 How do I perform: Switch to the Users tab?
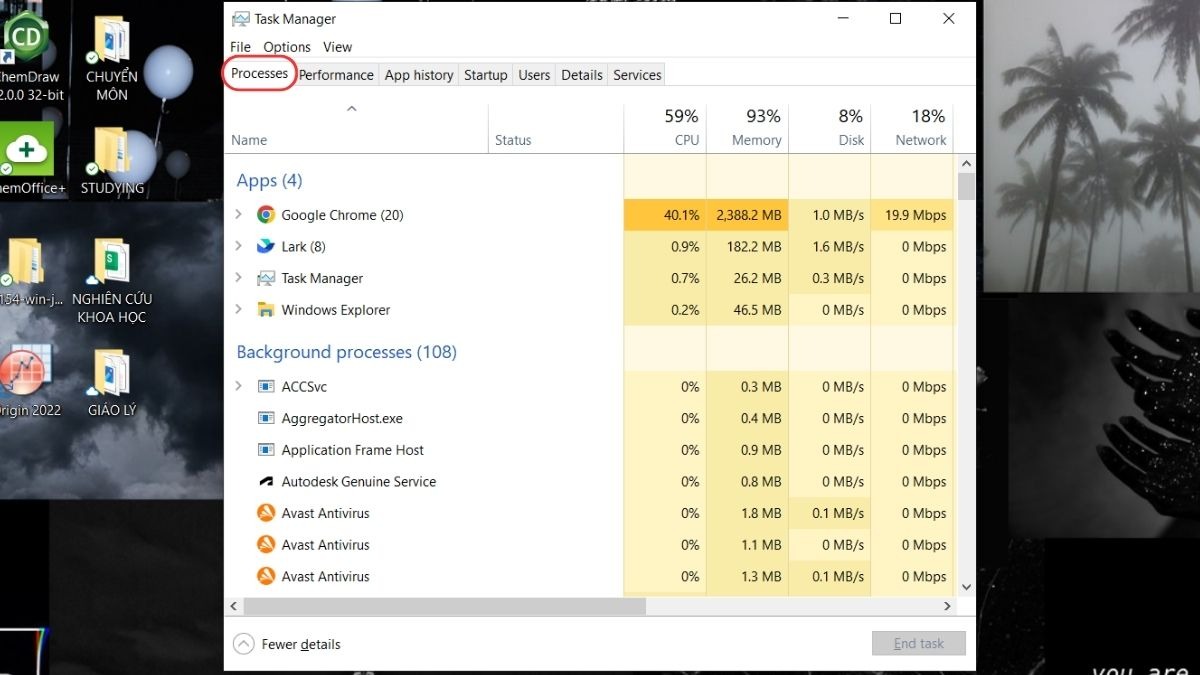tap(534, 75)
